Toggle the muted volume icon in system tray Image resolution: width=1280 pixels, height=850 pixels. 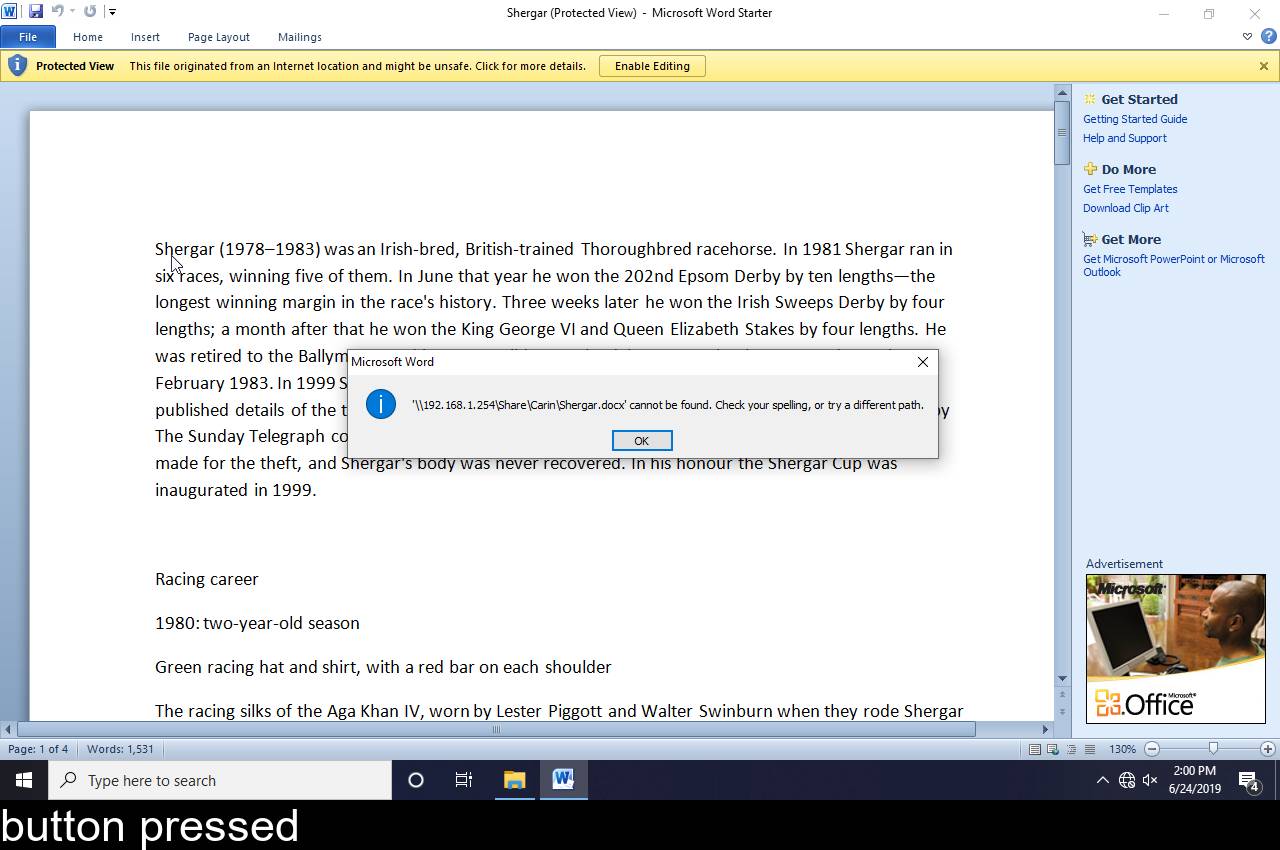1150,780
